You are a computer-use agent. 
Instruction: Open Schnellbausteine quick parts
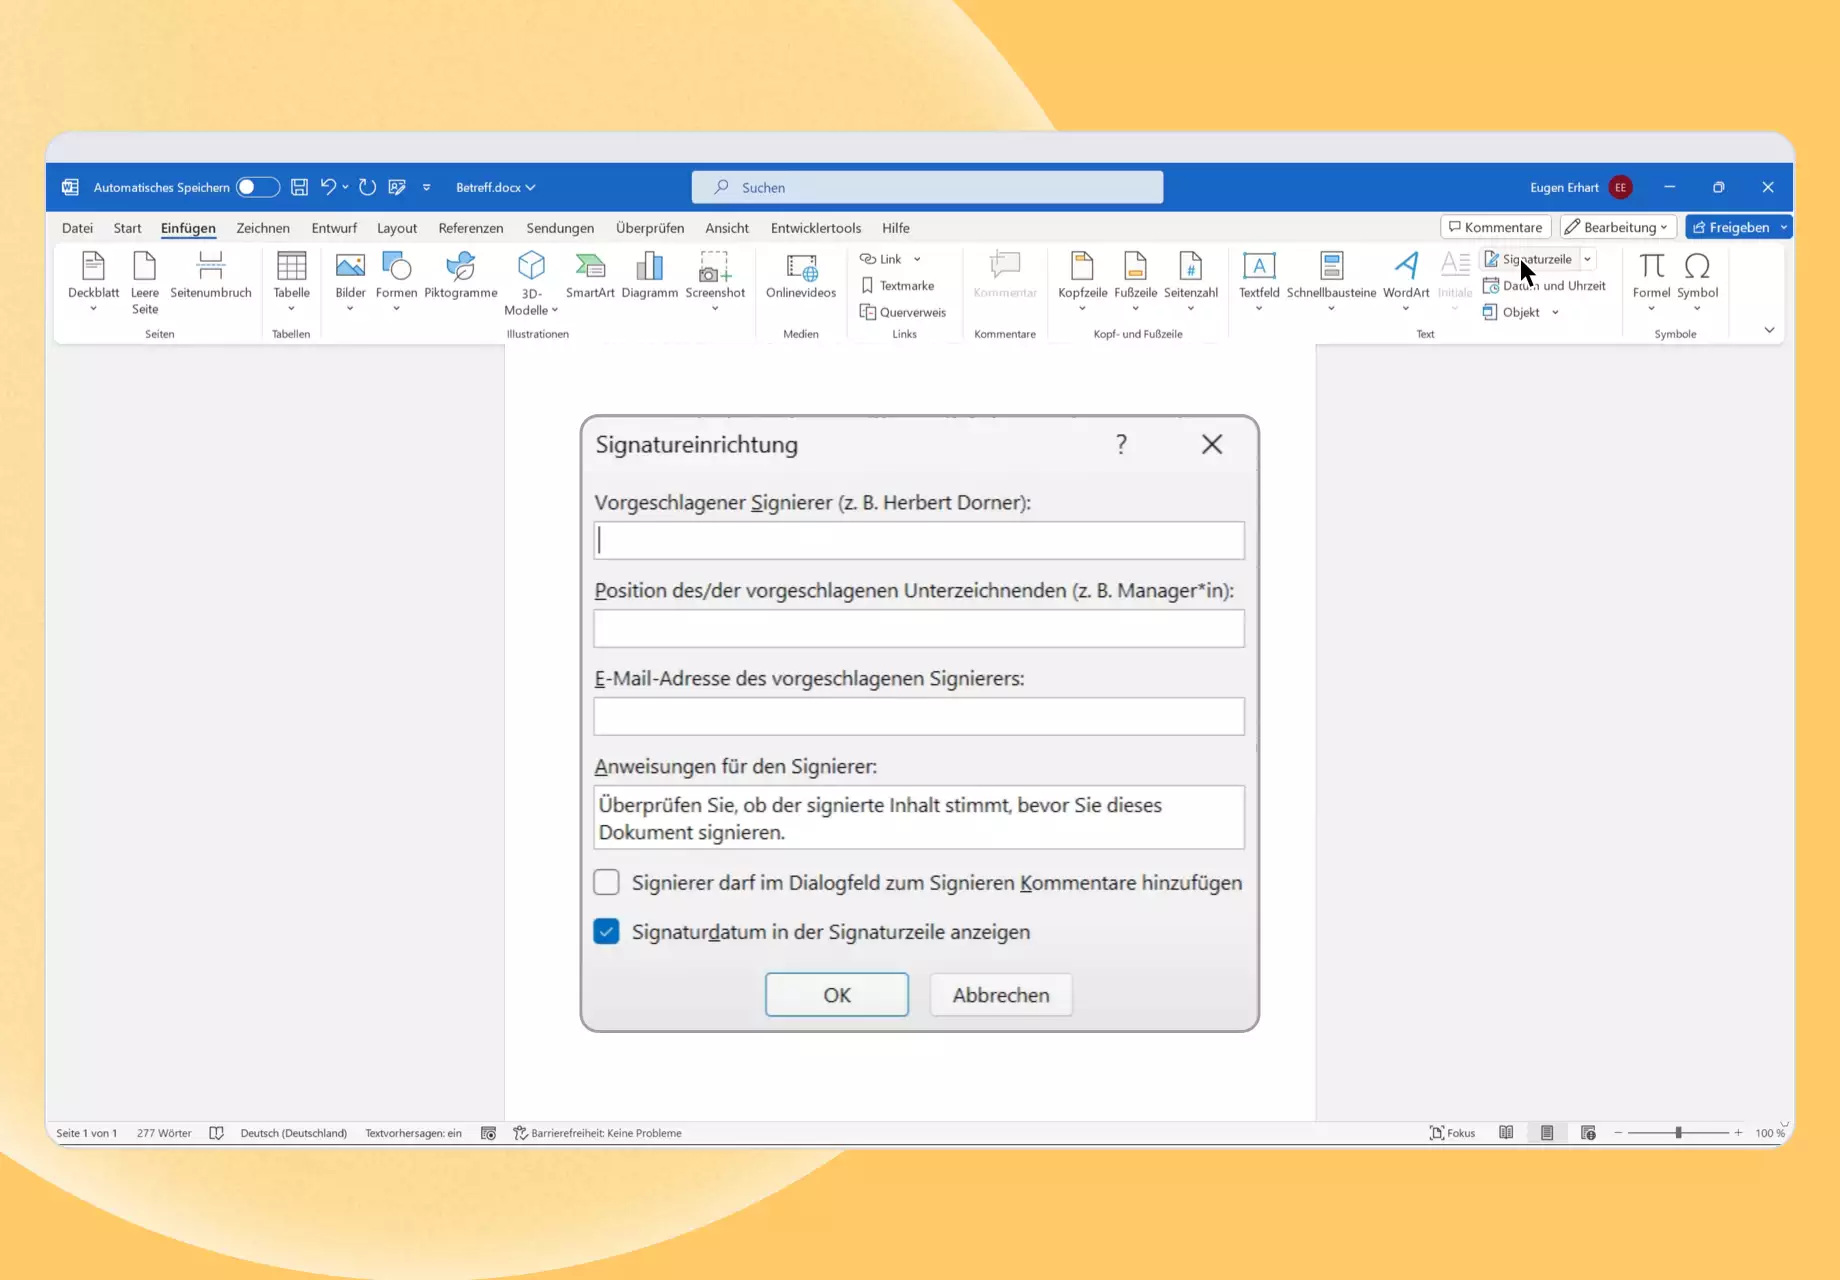[1331, 281]
